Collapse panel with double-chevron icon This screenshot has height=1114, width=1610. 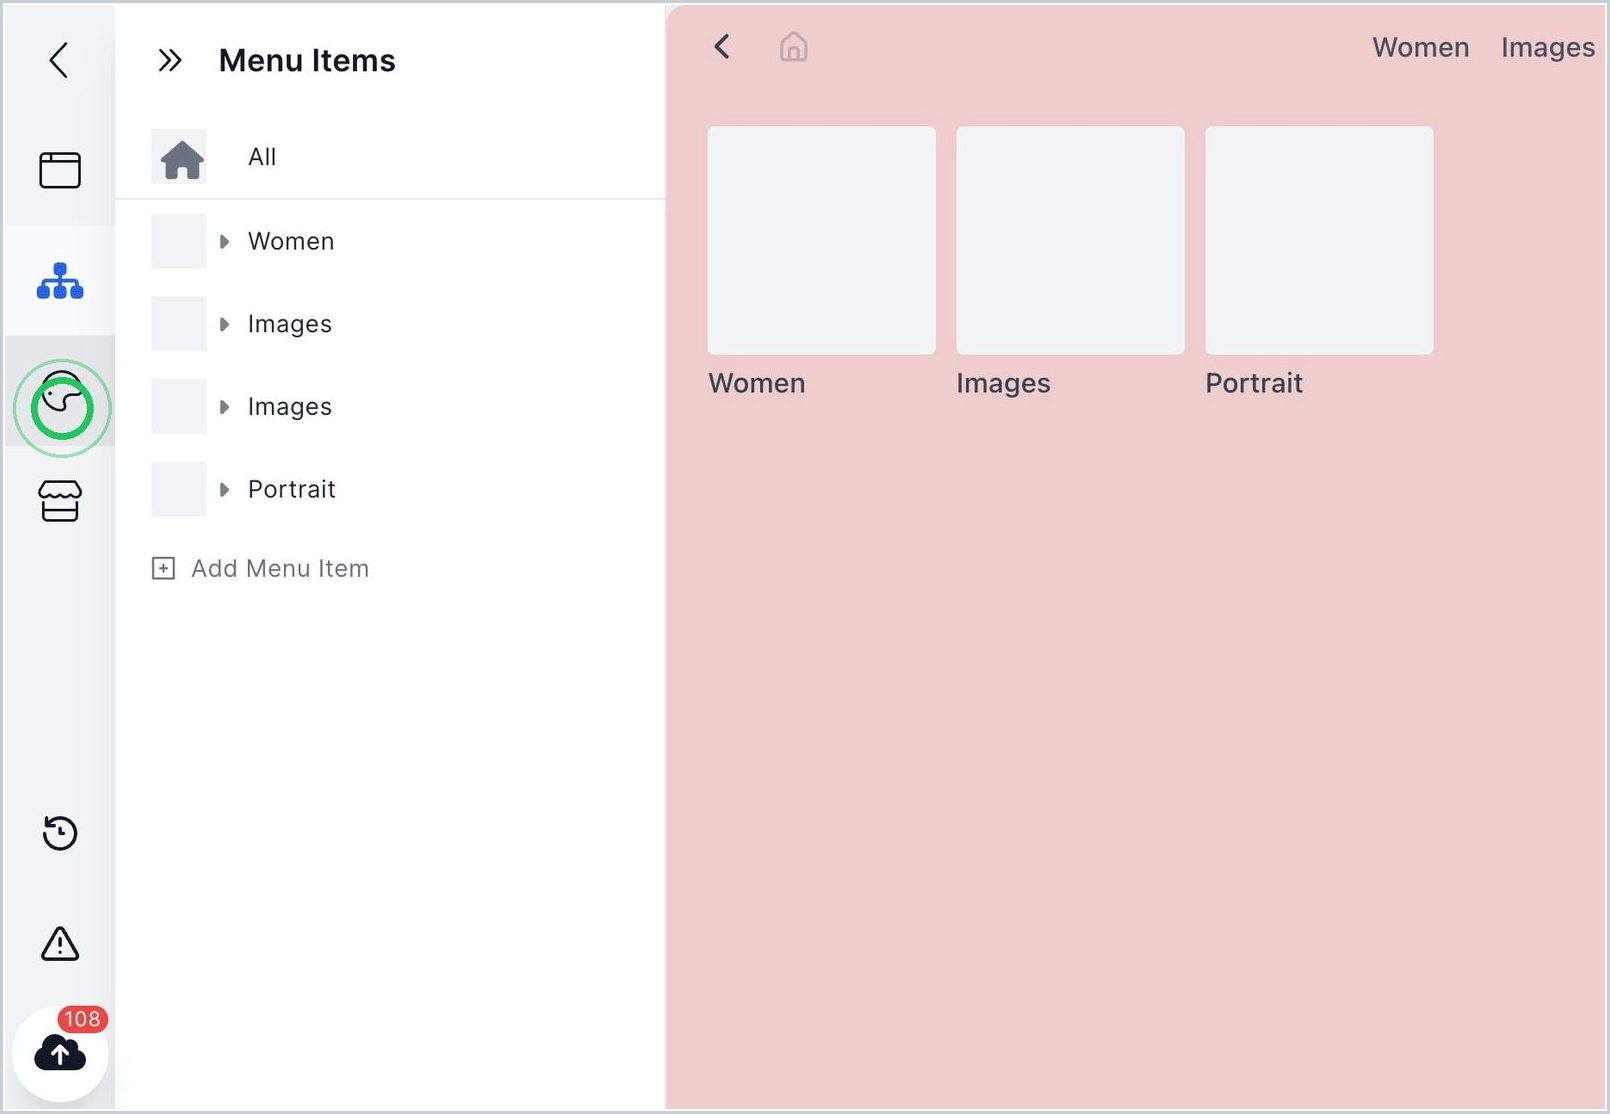point(170,61)
